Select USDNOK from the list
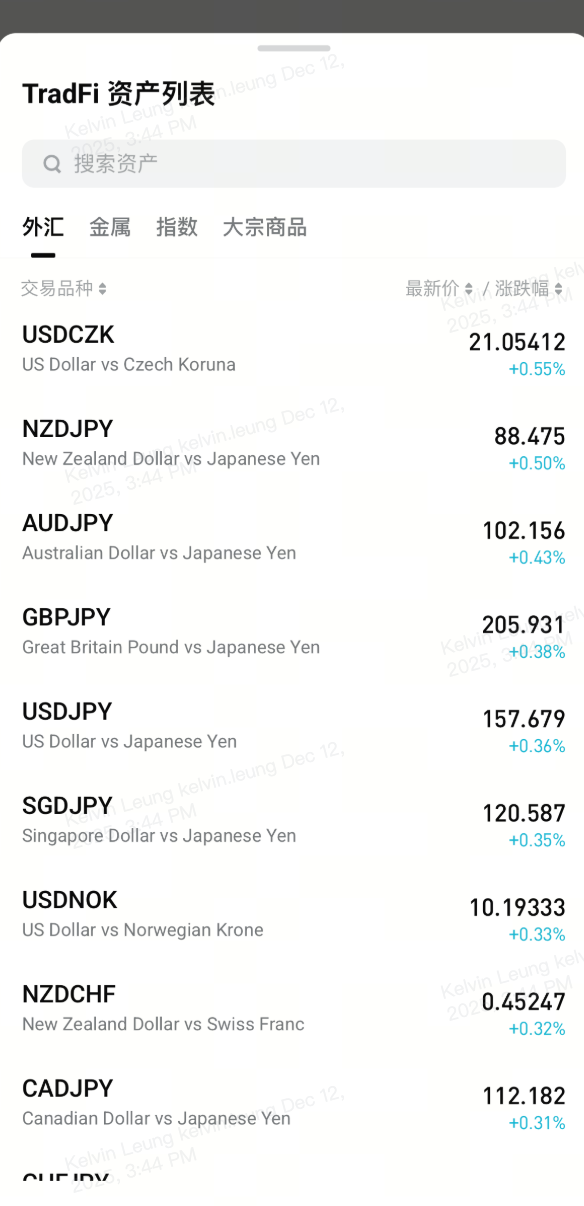This screenshot has width=584, height=1206. (x=292, y=915)
